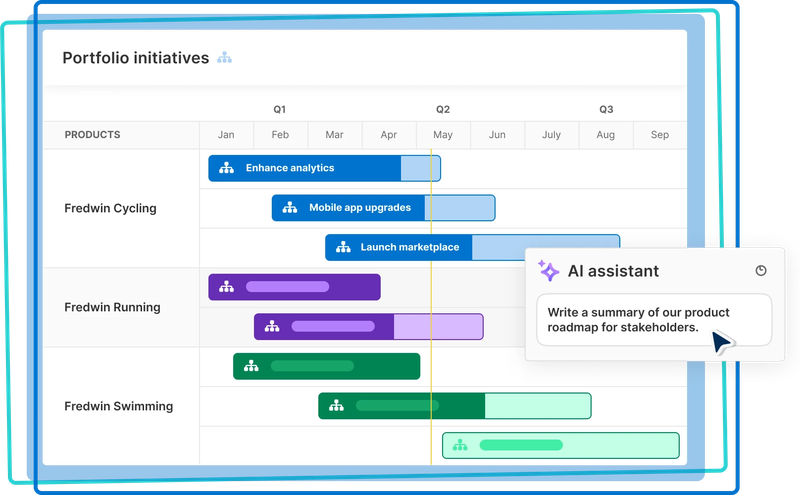Click the AI assistant prompt input field
This screenshot has width=800, height=495.
(x=654, y=320)
